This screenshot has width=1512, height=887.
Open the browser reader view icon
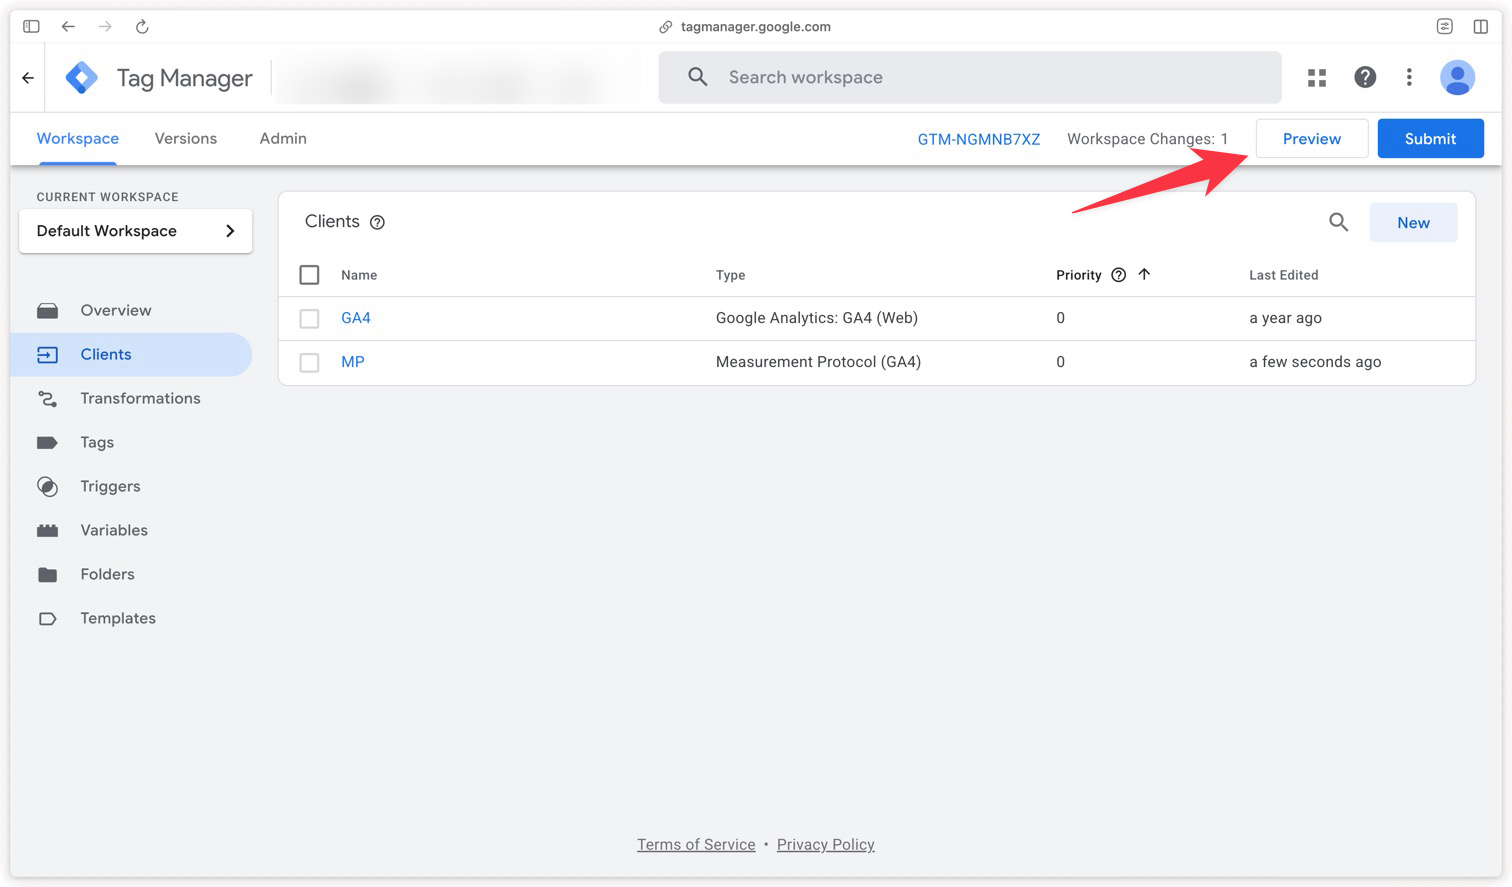click(x=1444, y=26)
